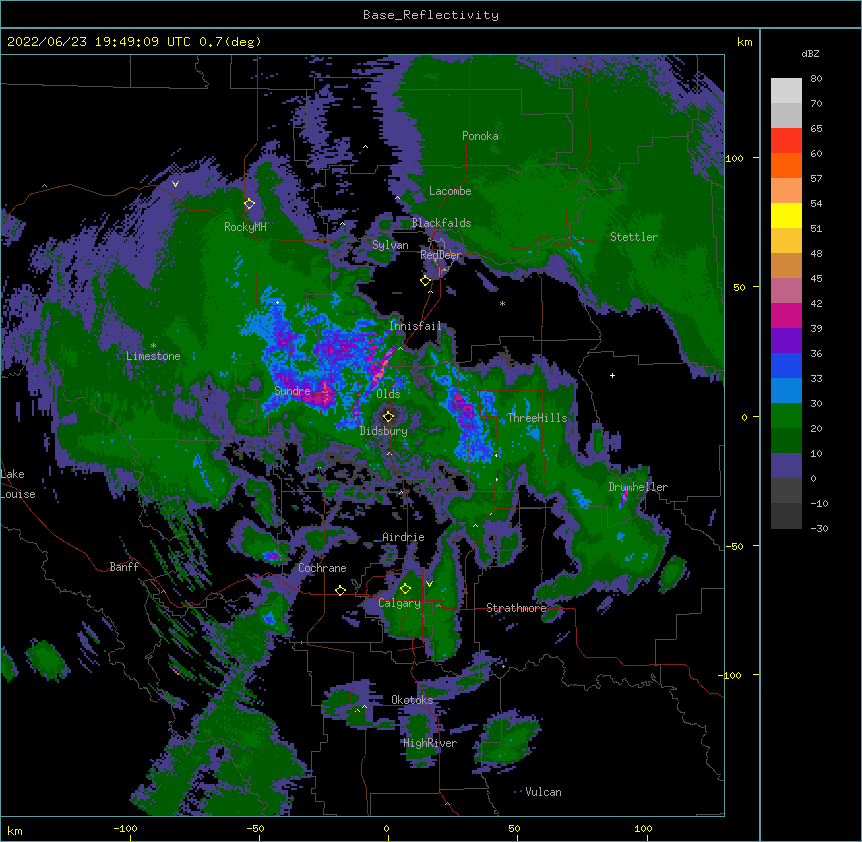The image size is (862, 842).
Task: Click the Vulcan label
Action: click(543, 792)
